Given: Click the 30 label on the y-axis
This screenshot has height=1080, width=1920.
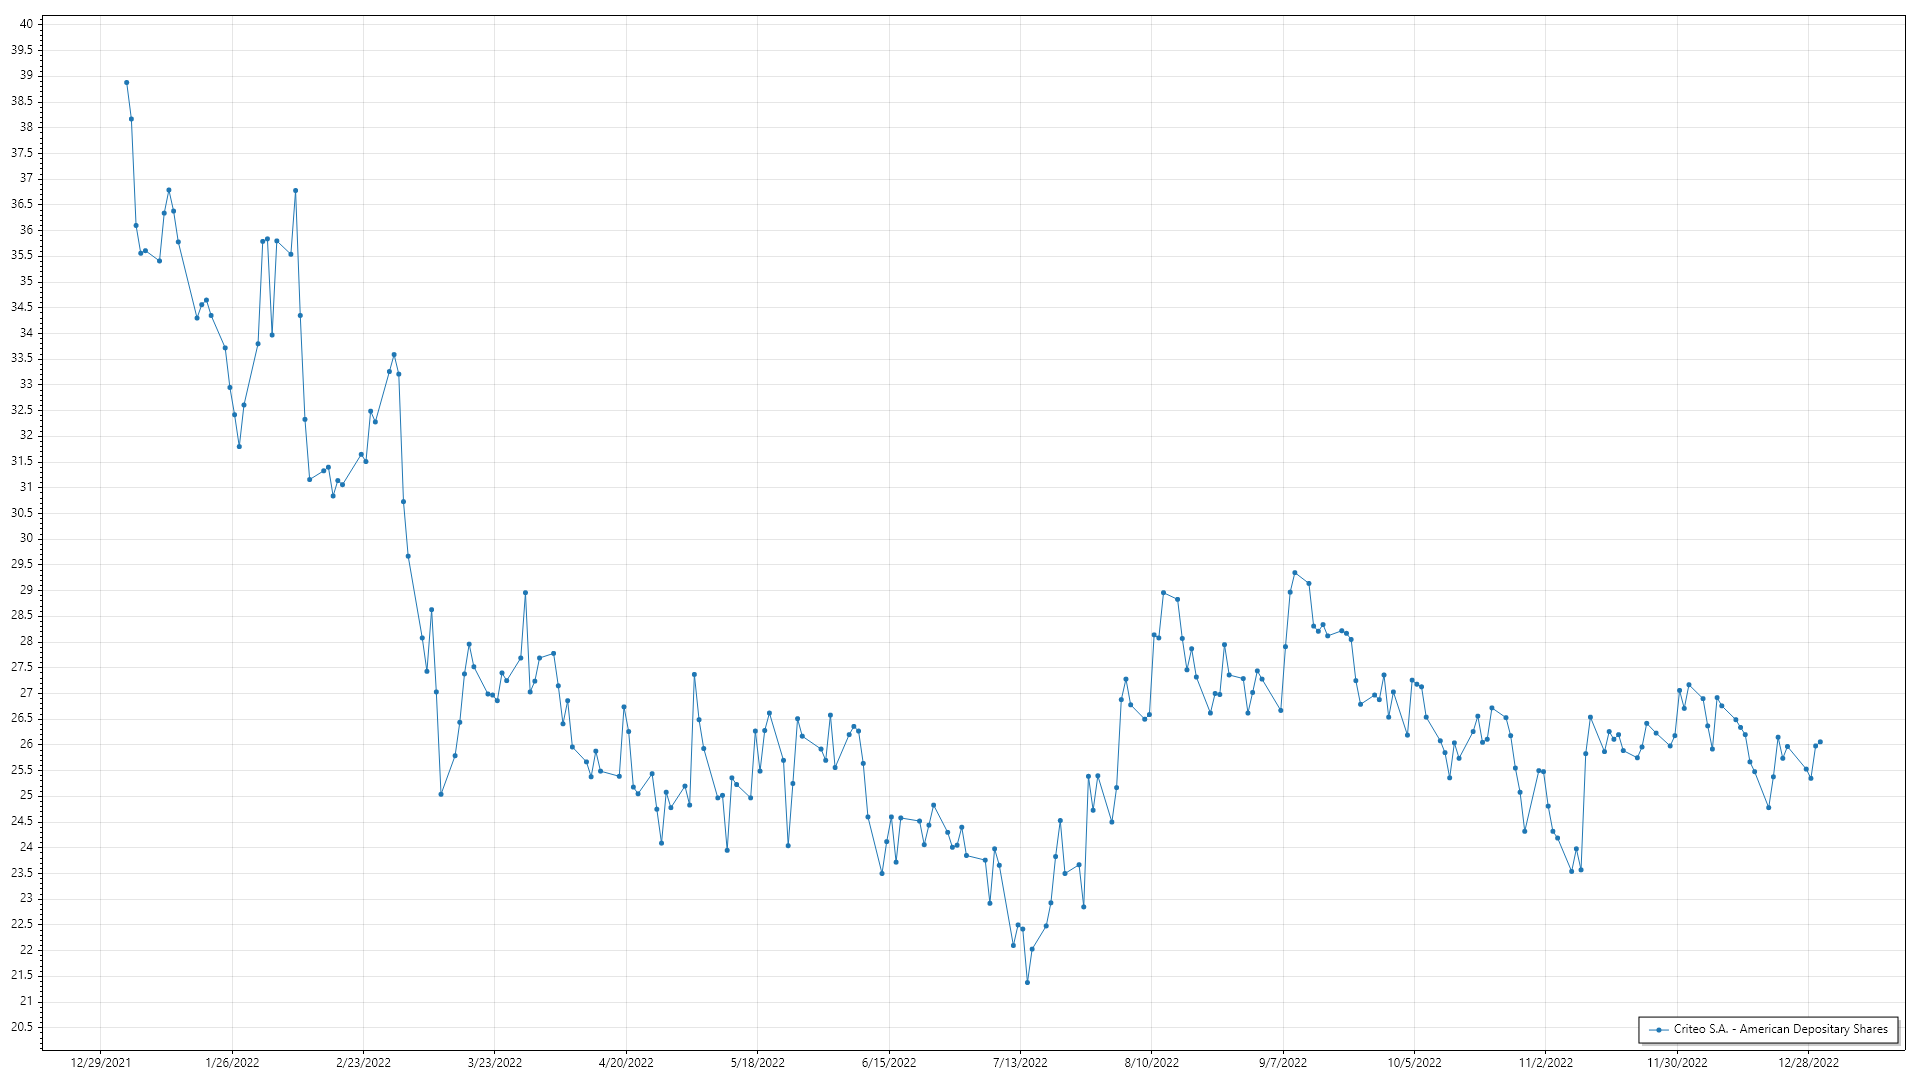Looking at the screenshot, I should [x=26, y=538].
